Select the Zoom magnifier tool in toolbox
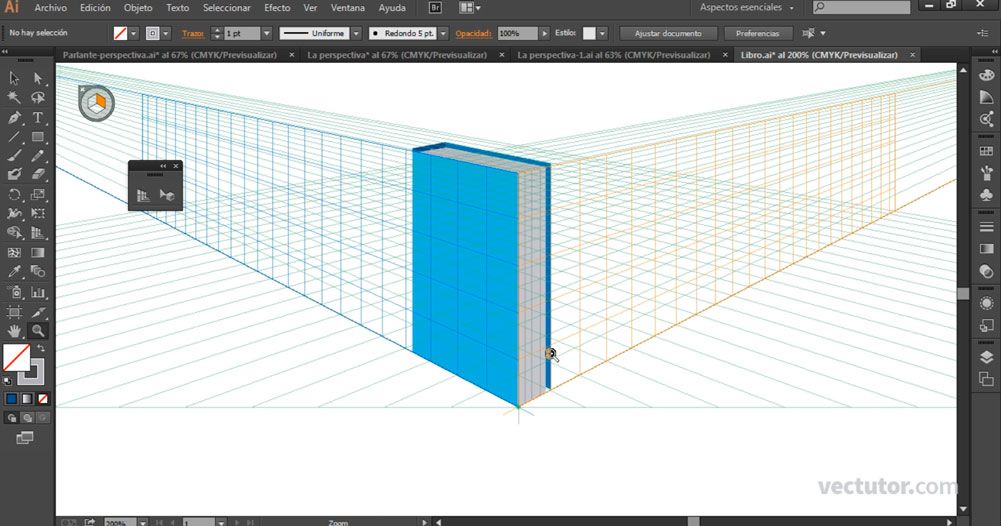1001x526 pixels. point(38,331)
